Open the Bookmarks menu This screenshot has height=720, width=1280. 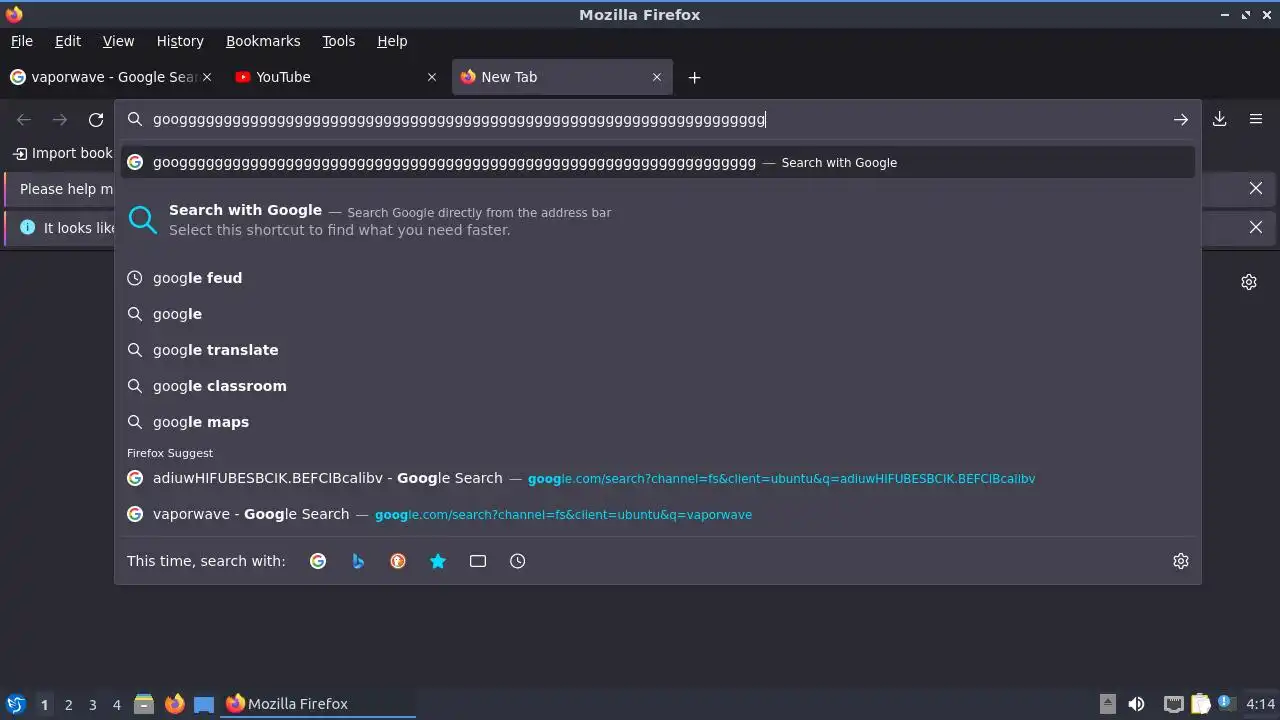(x=263, y=41)
